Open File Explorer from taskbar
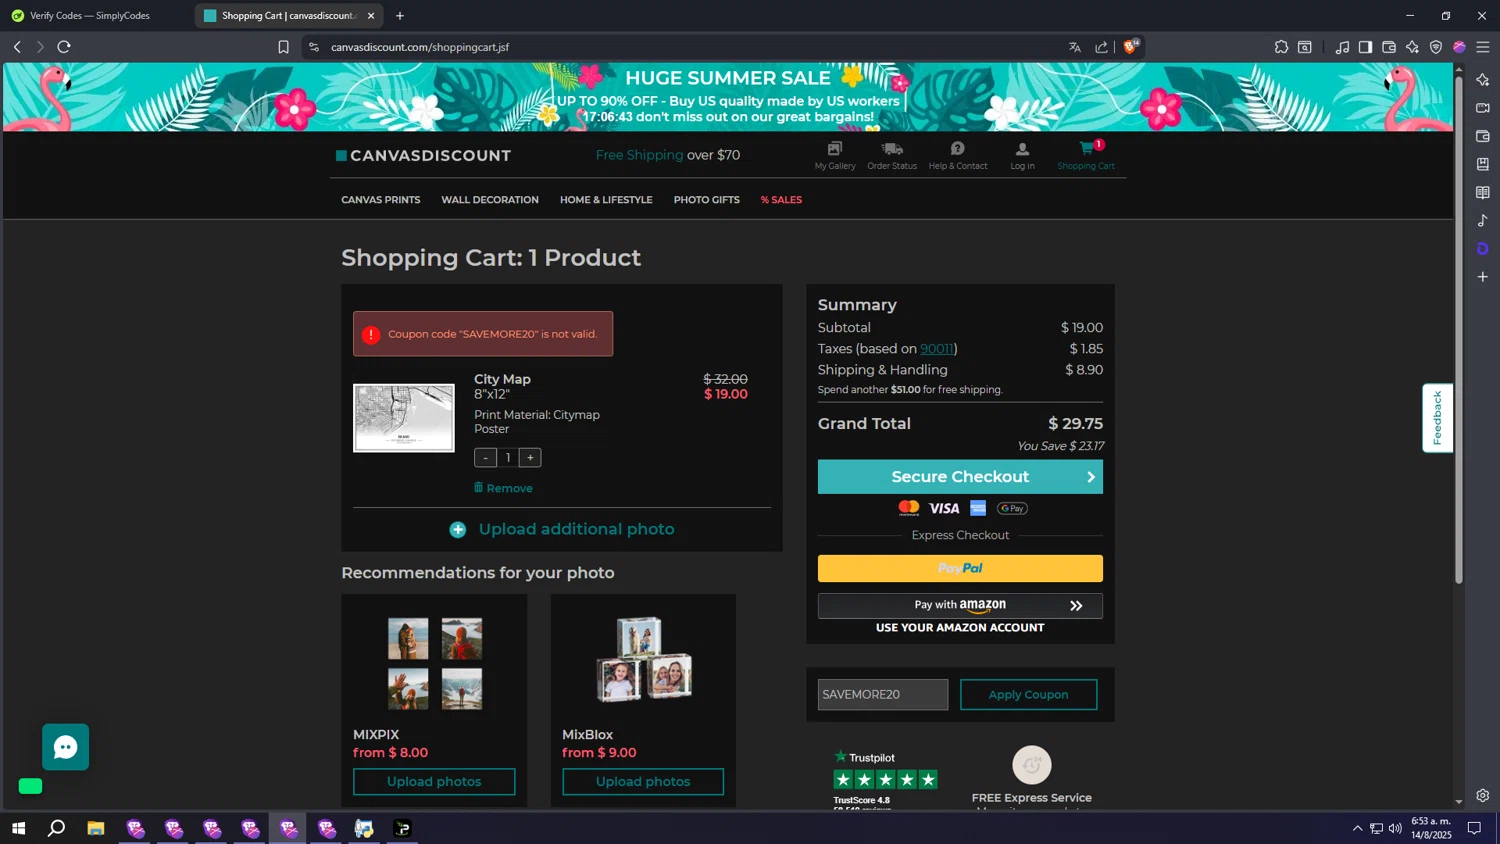This screenshot has width=1500, height=844. tap(96, 828)
